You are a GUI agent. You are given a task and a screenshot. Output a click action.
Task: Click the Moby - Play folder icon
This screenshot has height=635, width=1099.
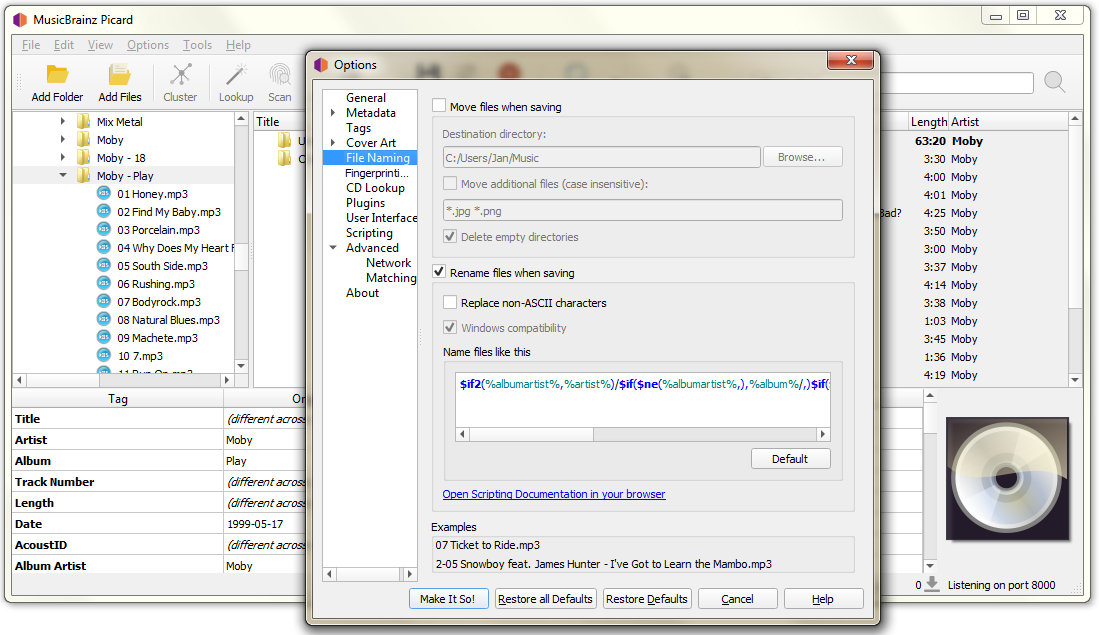click(x=83, y=175)
